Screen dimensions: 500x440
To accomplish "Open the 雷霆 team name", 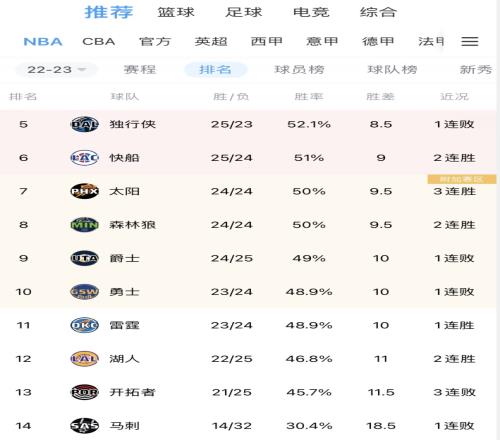I will click(x=125, y=325).
